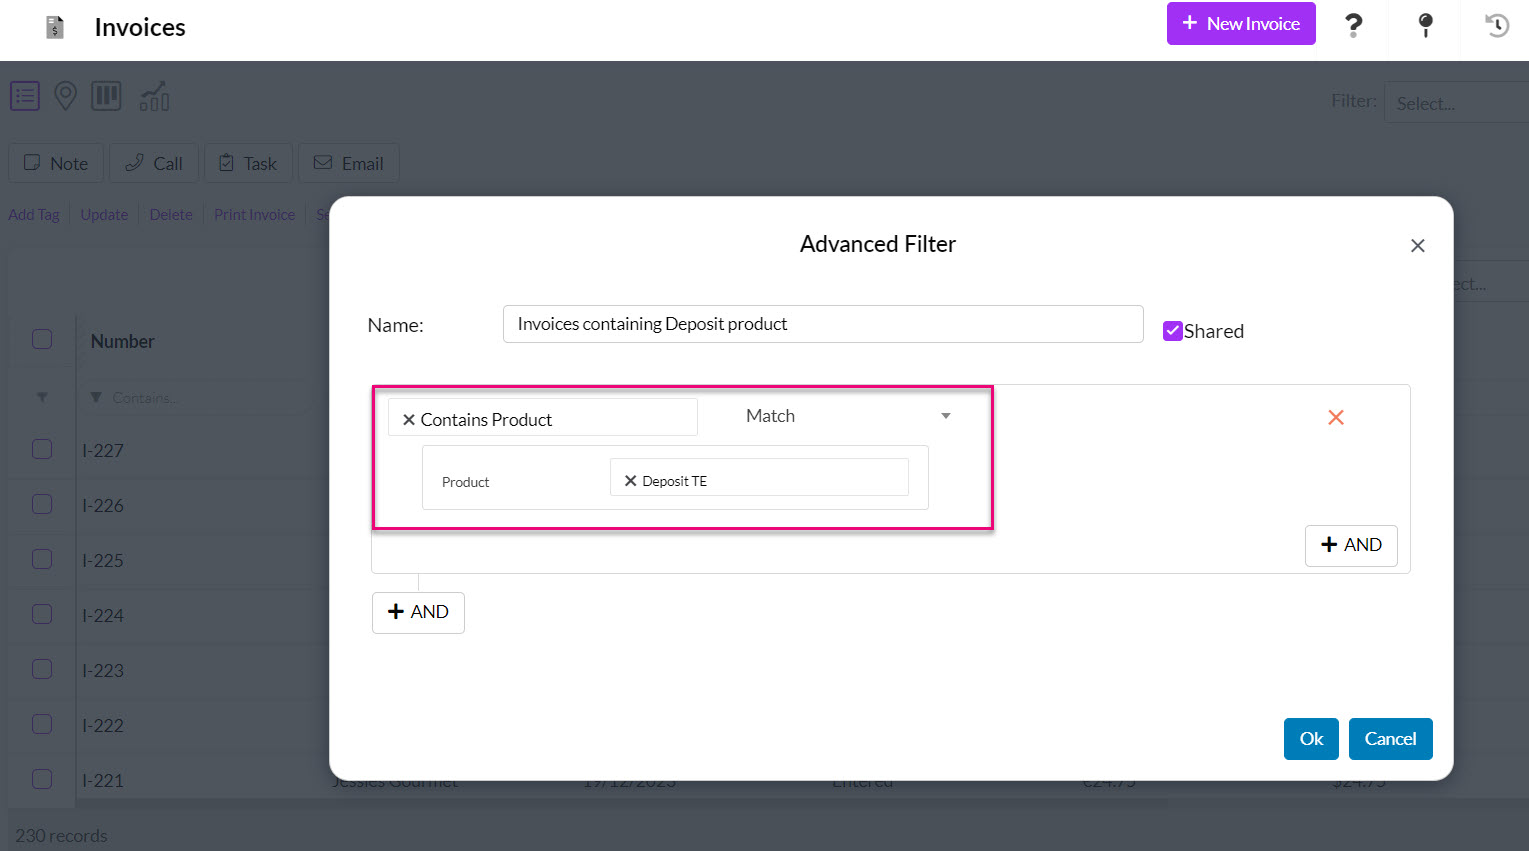
Task: Check the box for invoice I-225
Action: 42,559
